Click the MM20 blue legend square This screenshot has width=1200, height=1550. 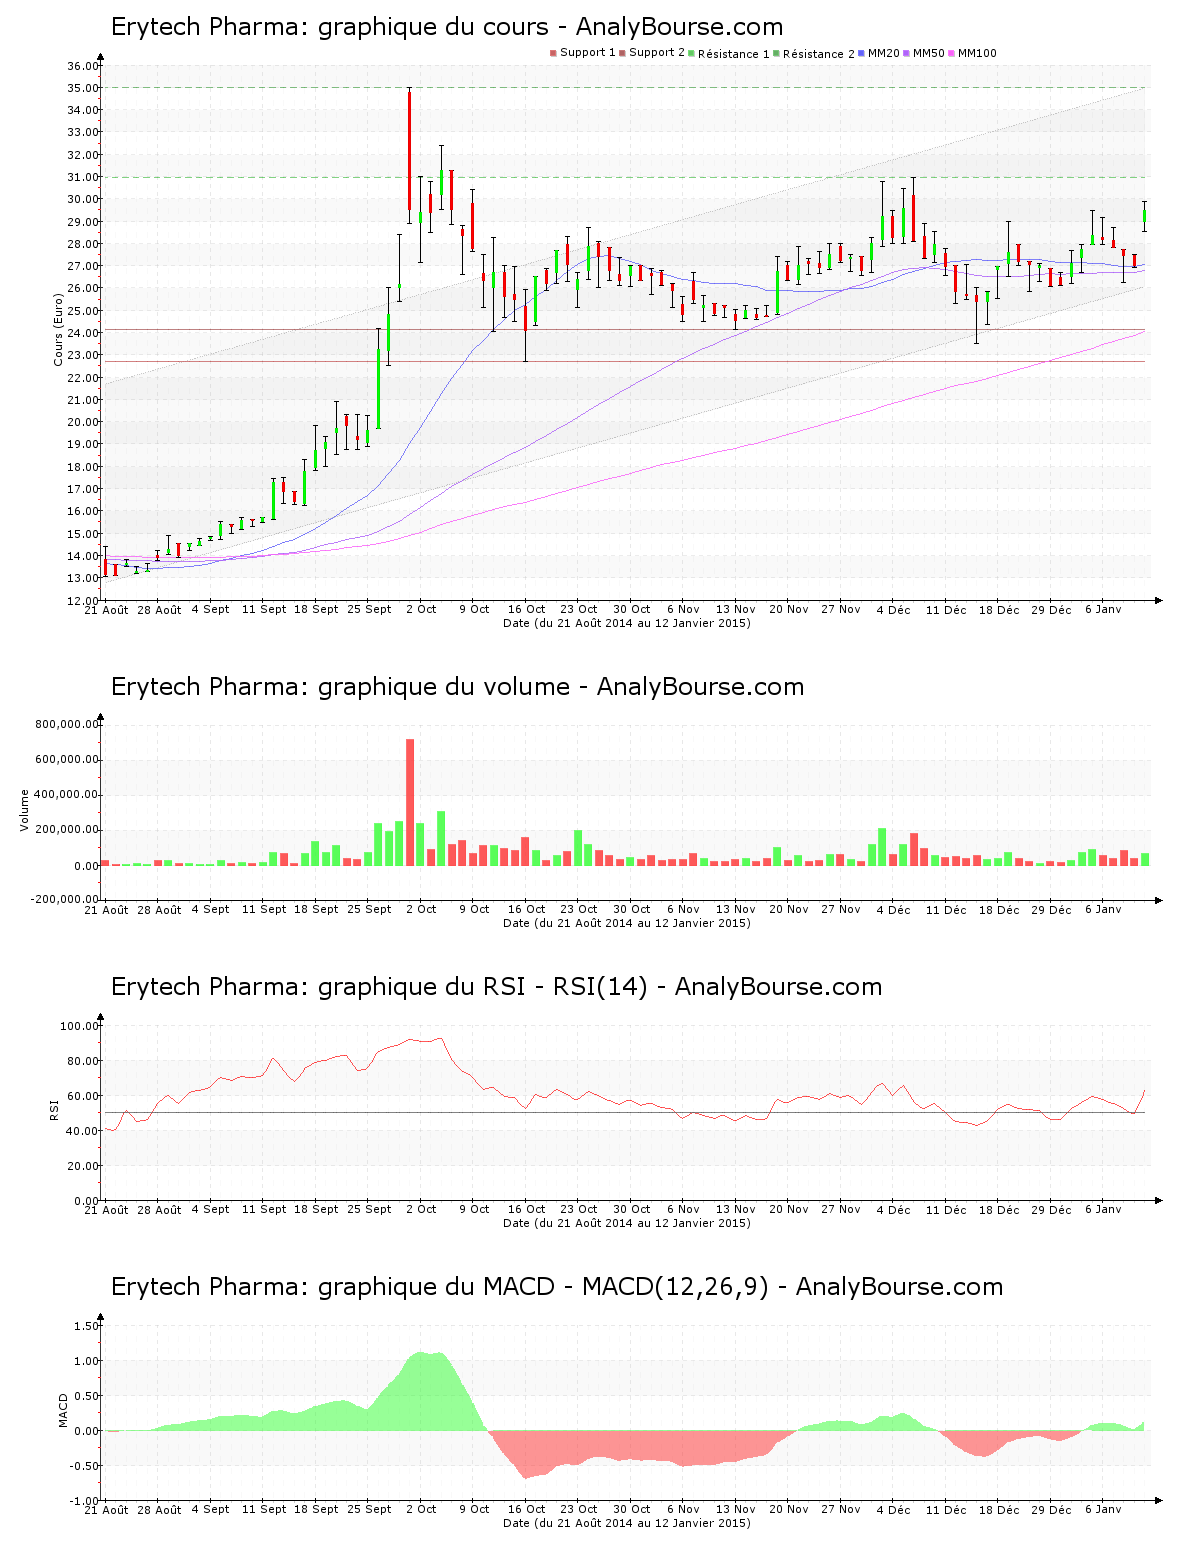point(861,53)
